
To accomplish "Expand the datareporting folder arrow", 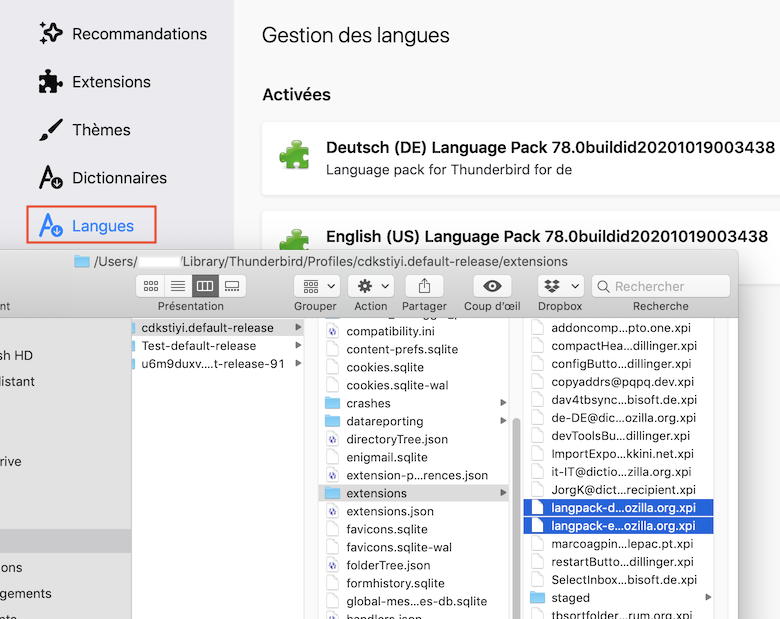I will tap(503, 420).
